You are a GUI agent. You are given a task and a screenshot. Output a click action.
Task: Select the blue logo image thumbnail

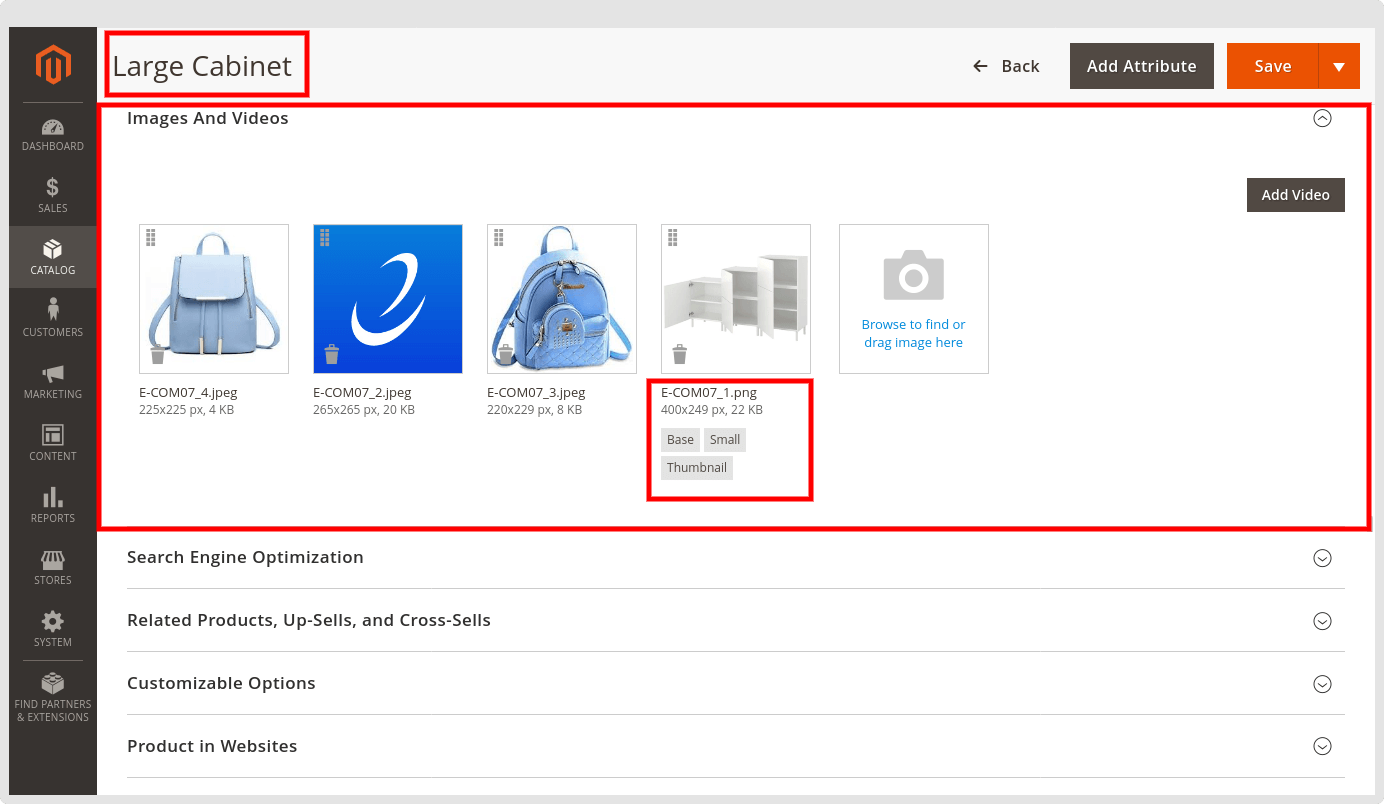(x=388, y=299)
